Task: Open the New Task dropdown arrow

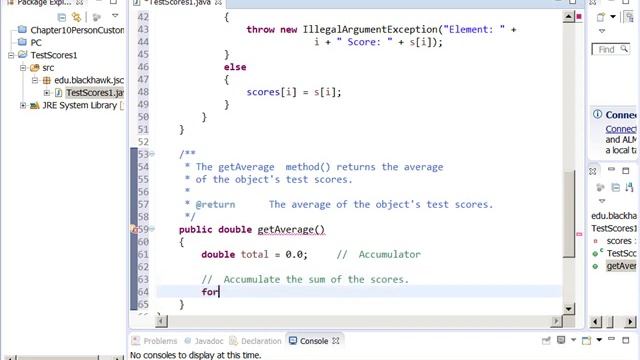Action: click(613, 17)
